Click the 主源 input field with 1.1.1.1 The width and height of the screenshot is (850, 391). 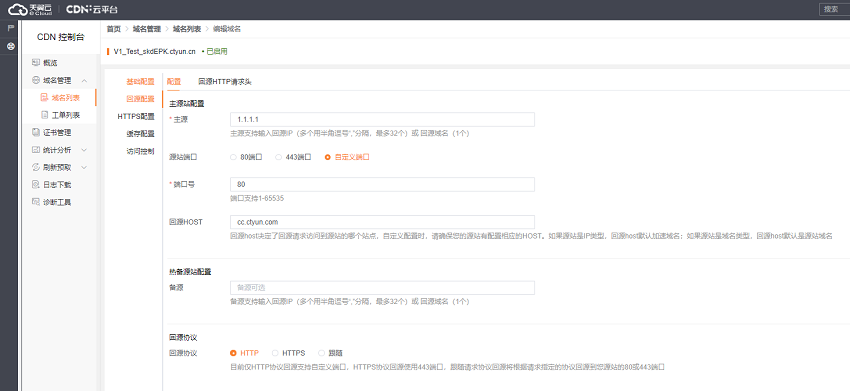click(x=382, y=119)
